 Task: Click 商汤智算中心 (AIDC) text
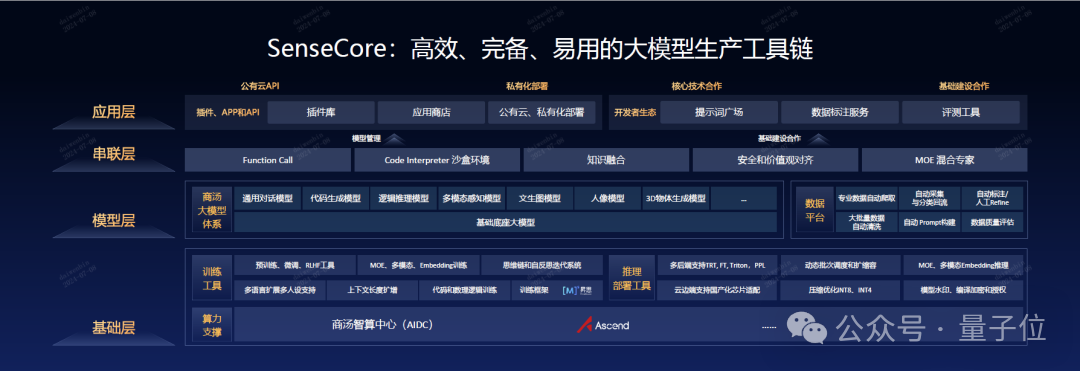(382, 325)
